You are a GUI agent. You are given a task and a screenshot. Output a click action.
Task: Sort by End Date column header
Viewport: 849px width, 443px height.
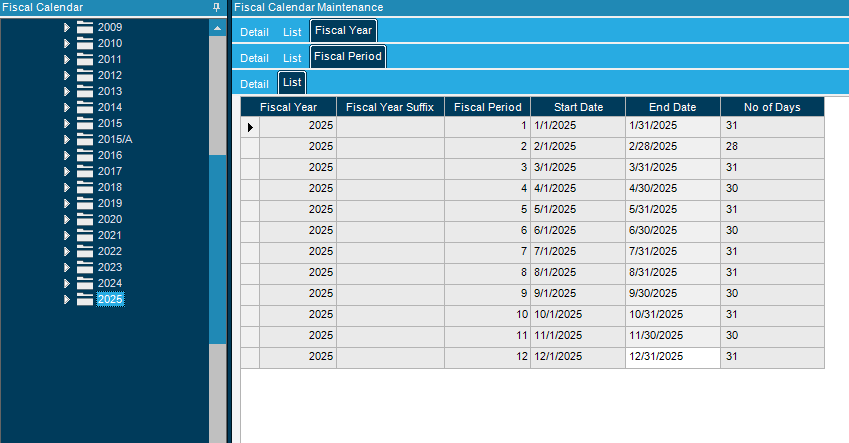click(673, 107)
